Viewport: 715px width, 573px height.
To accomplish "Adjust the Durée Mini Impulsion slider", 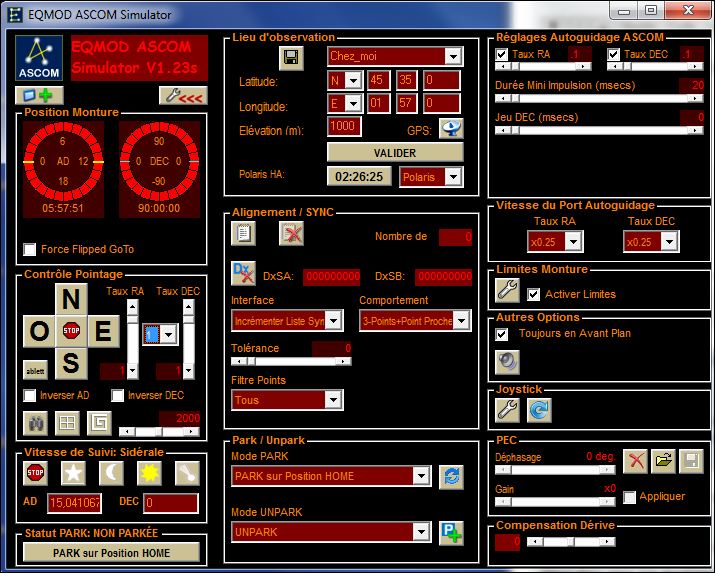I will pos(600,100).
